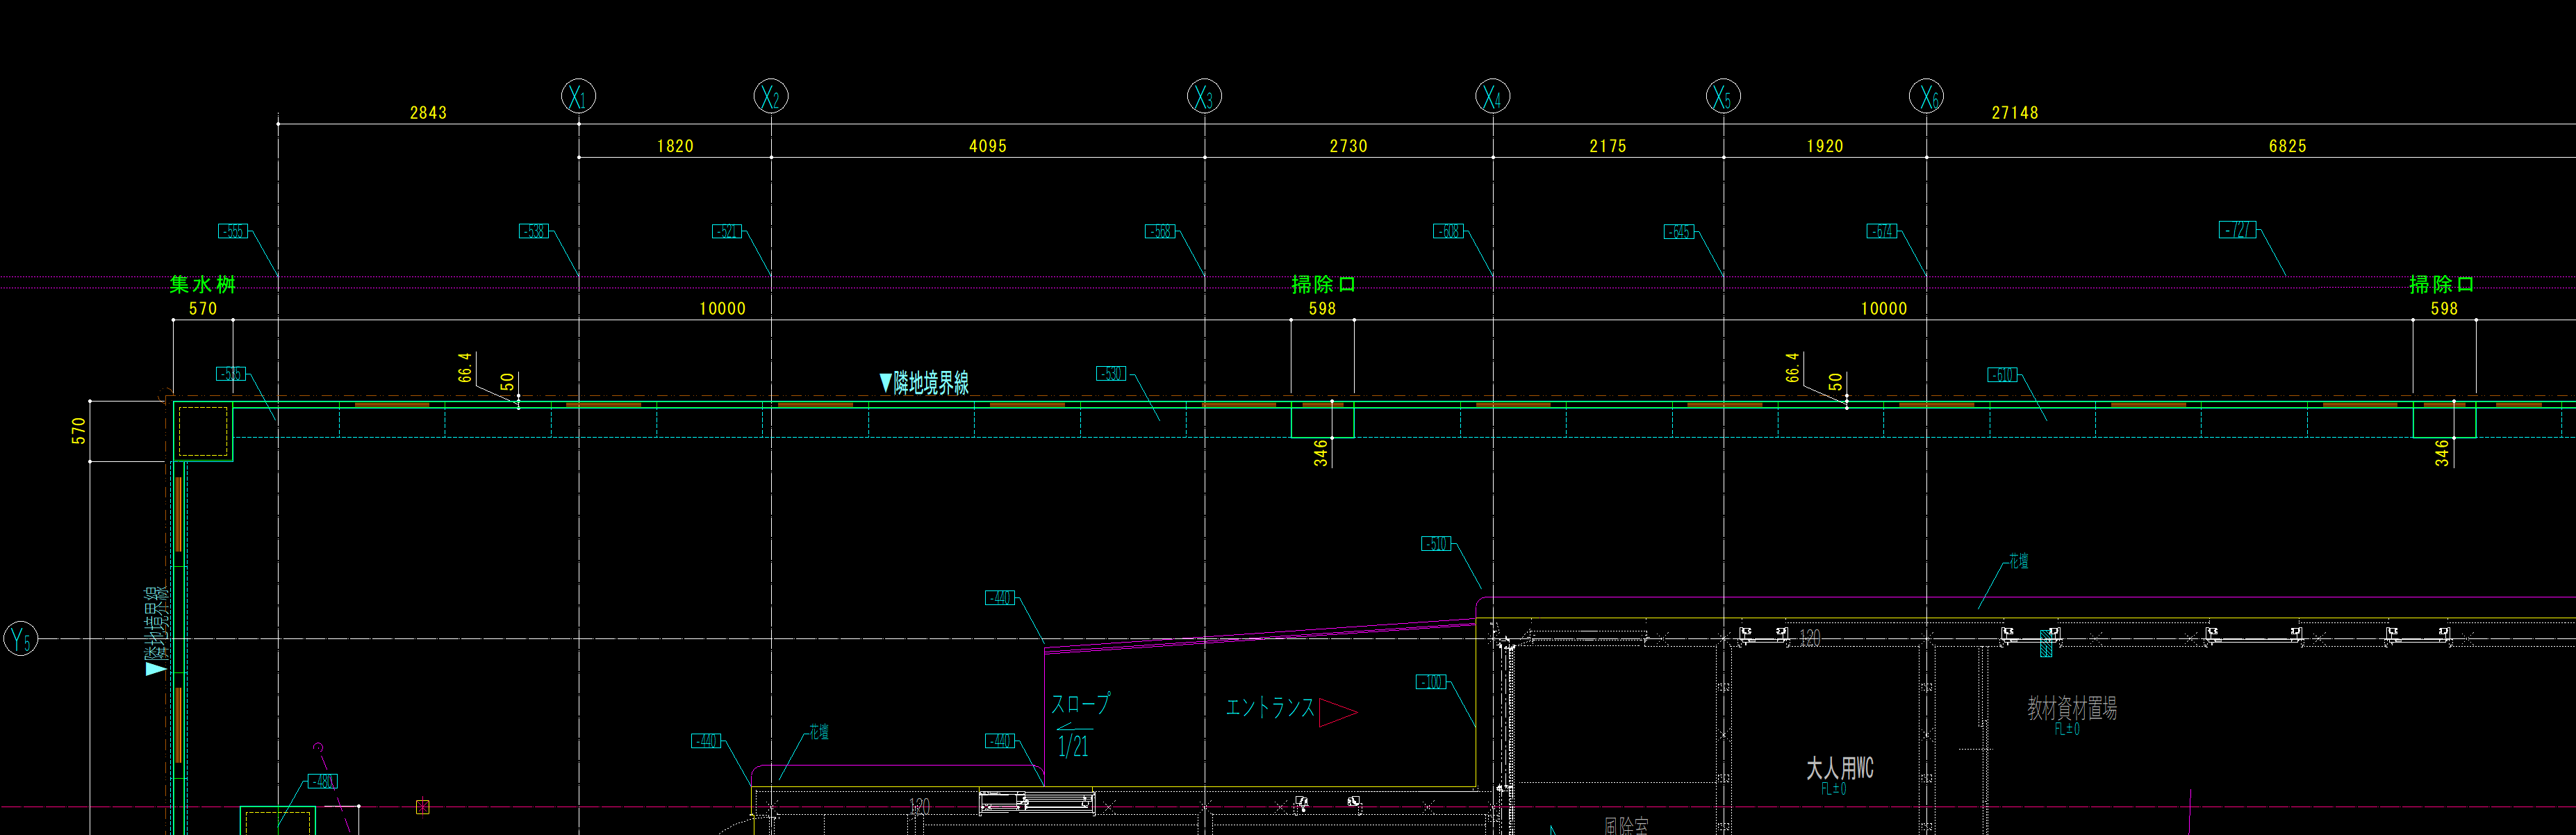Click the 4095 dimension value
The width and height of the screenshot is (2576, 835).
click(987, 146)
